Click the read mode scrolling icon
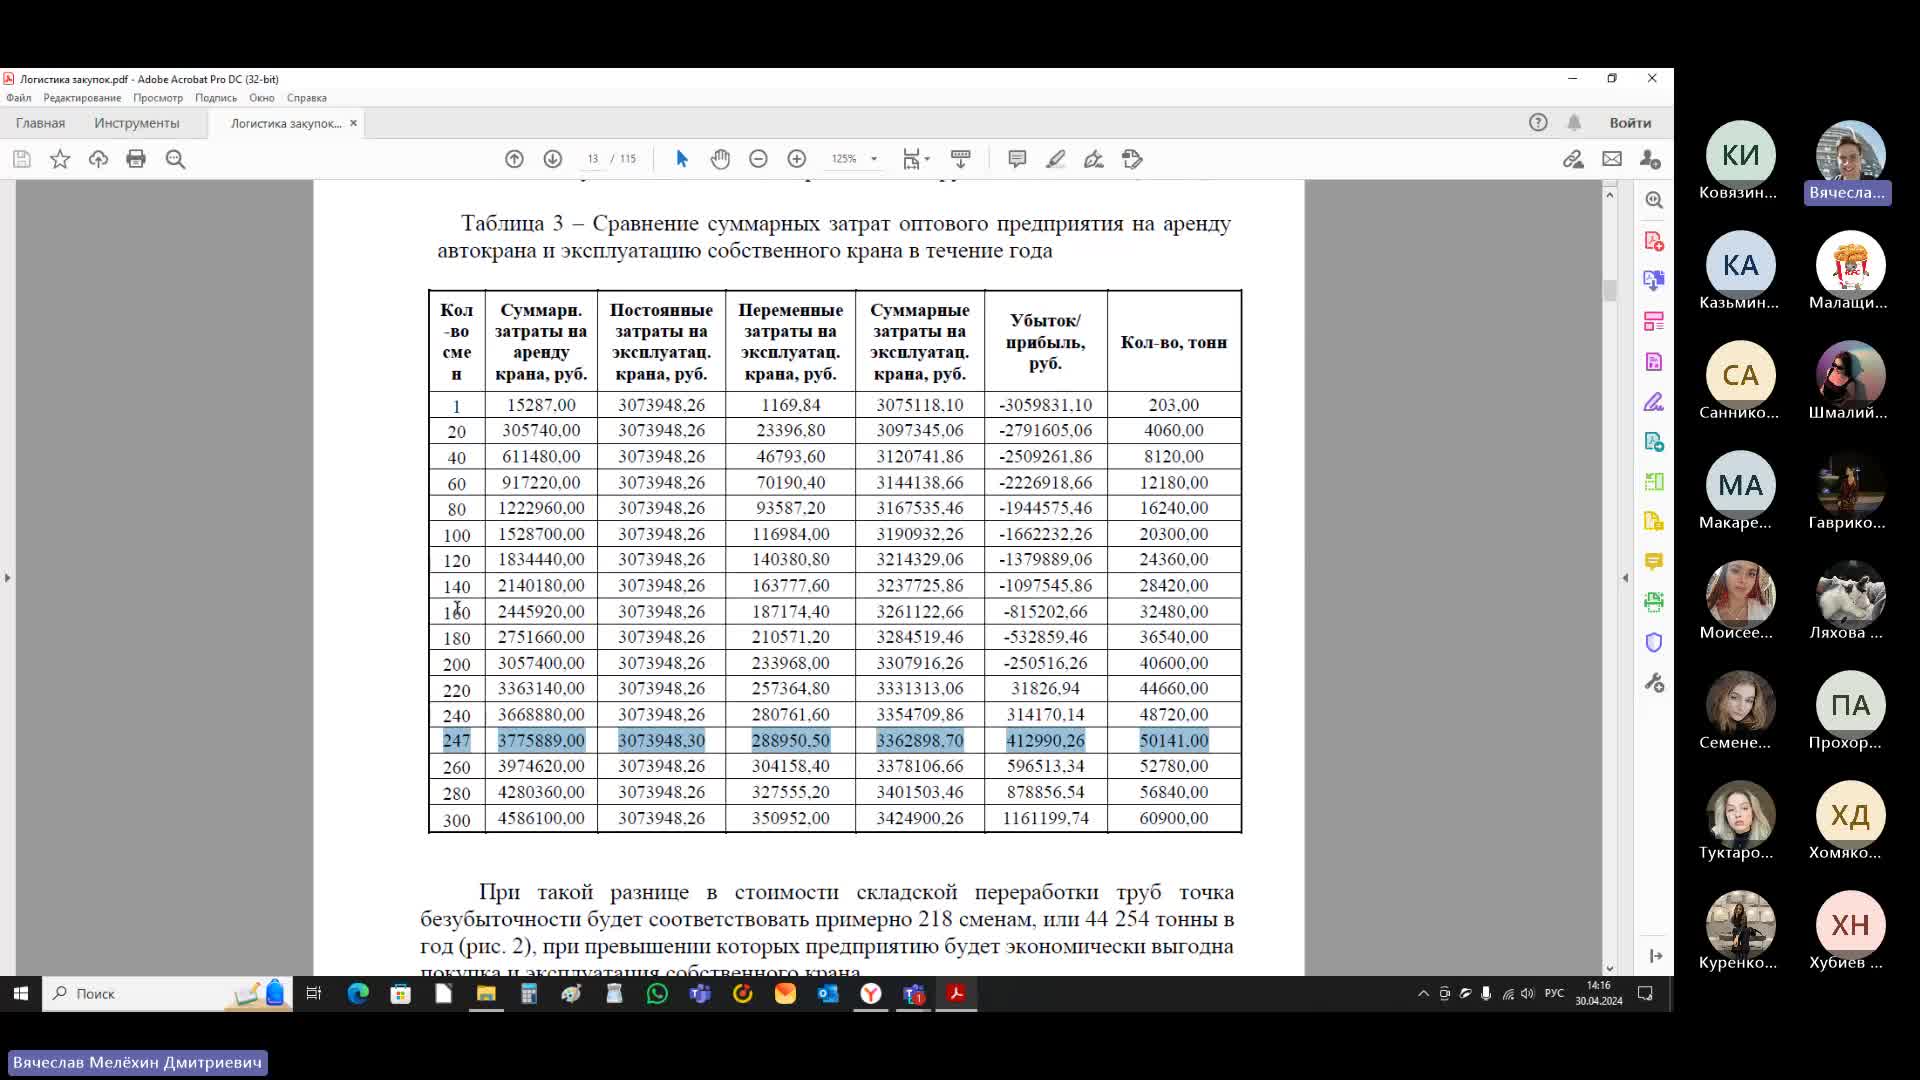1920x1080 pixels. pos(960,159)
